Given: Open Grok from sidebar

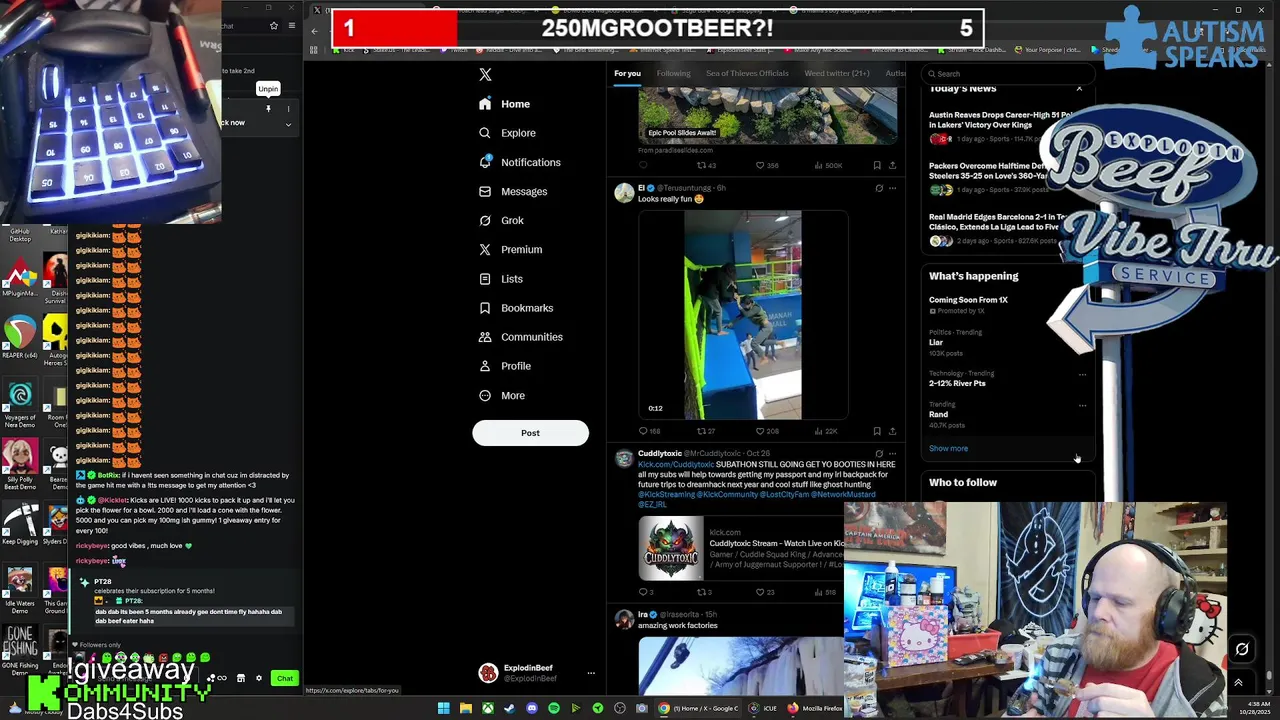Looking at the screenshot, I should (501, 220).
